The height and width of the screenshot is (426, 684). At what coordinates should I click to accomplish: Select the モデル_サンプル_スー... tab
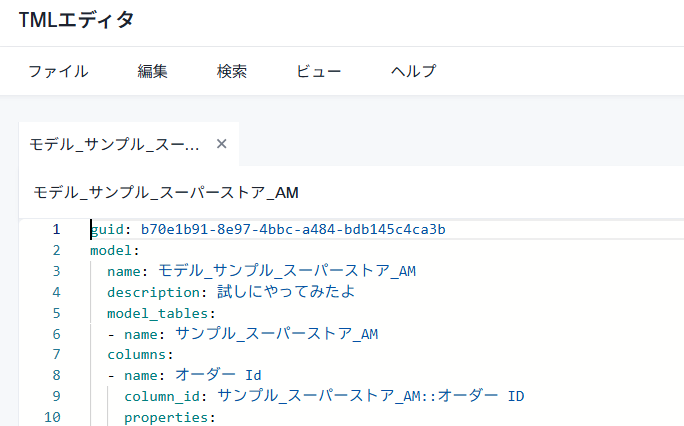[x=114, y=144]
